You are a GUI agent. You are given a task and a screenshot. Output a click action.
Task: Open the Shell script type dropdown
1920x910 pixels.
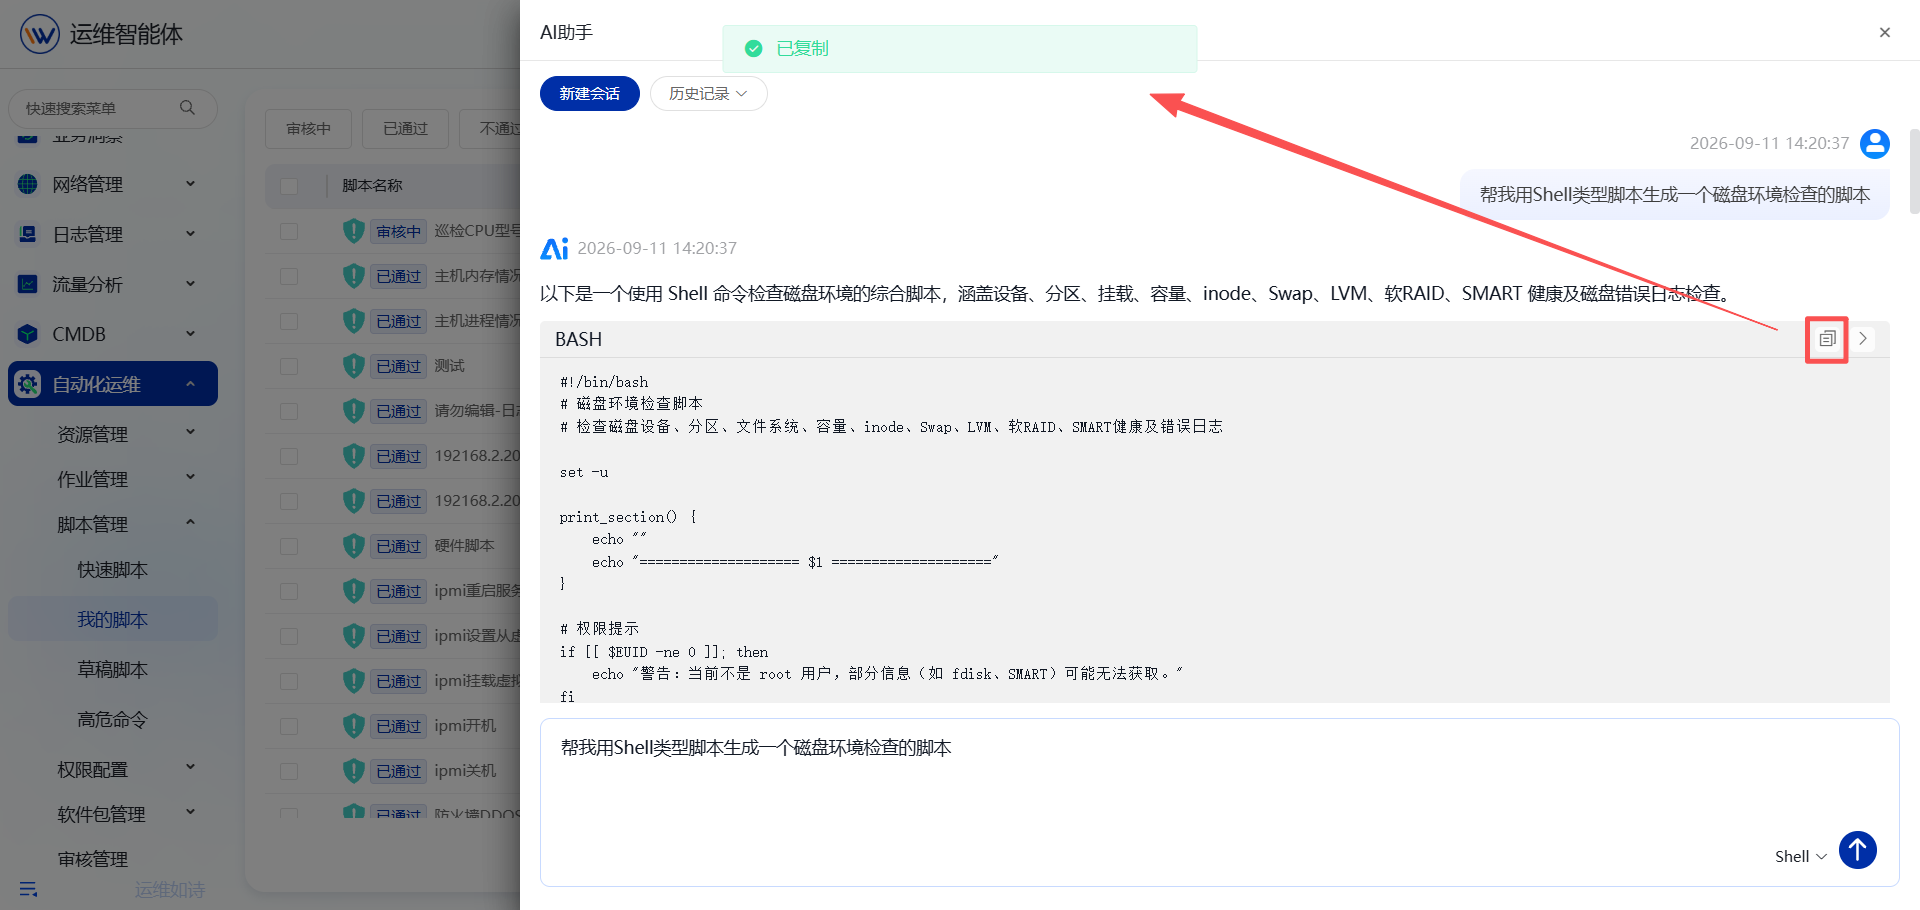point(1800,856)
